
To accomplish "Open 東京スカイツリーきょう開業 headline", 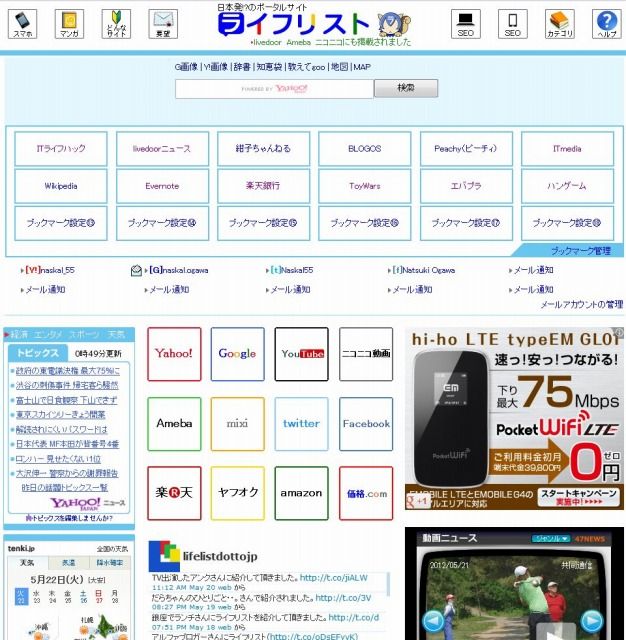I will click(x=60, y=415).
